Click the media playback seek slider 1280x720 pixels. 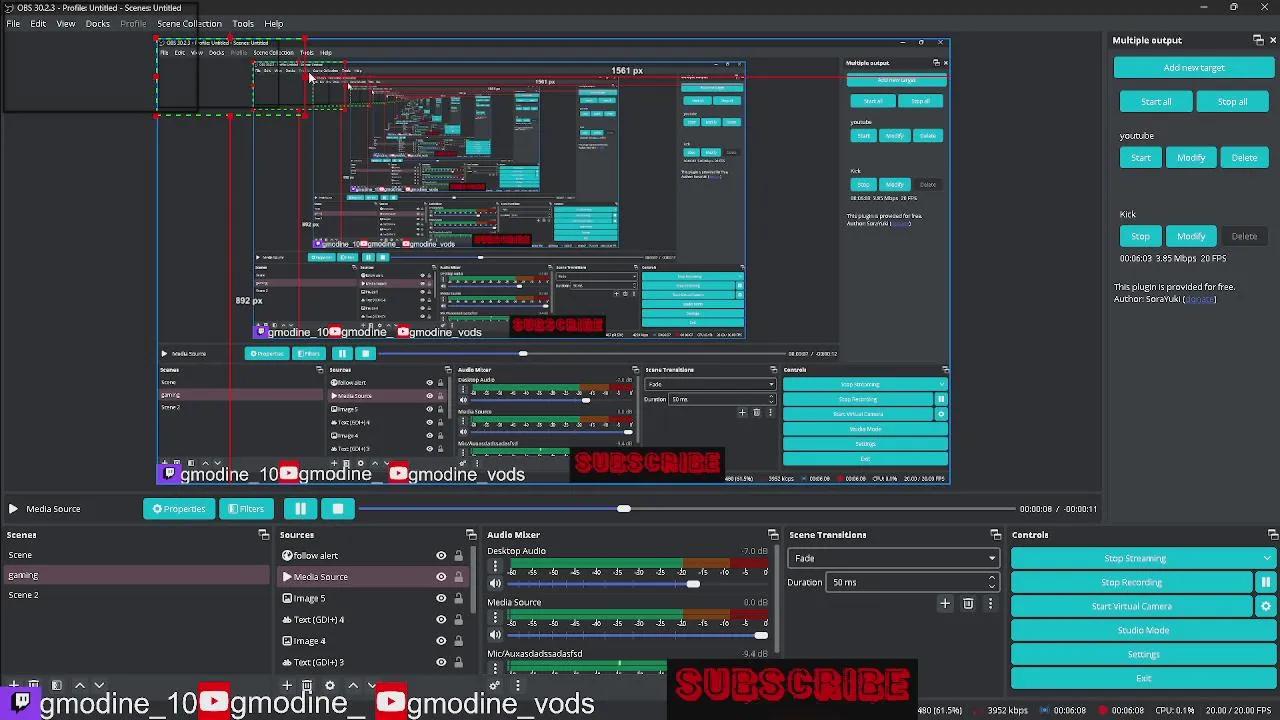pyautogui.click(x=685, y=509)
